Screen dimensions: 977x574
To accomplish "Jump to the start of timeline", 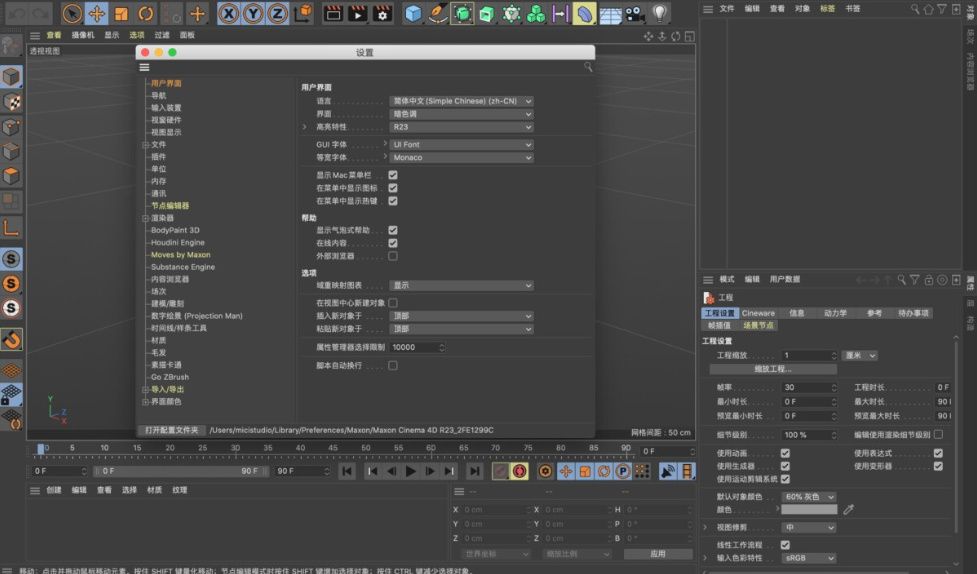I will pos(346,471).
